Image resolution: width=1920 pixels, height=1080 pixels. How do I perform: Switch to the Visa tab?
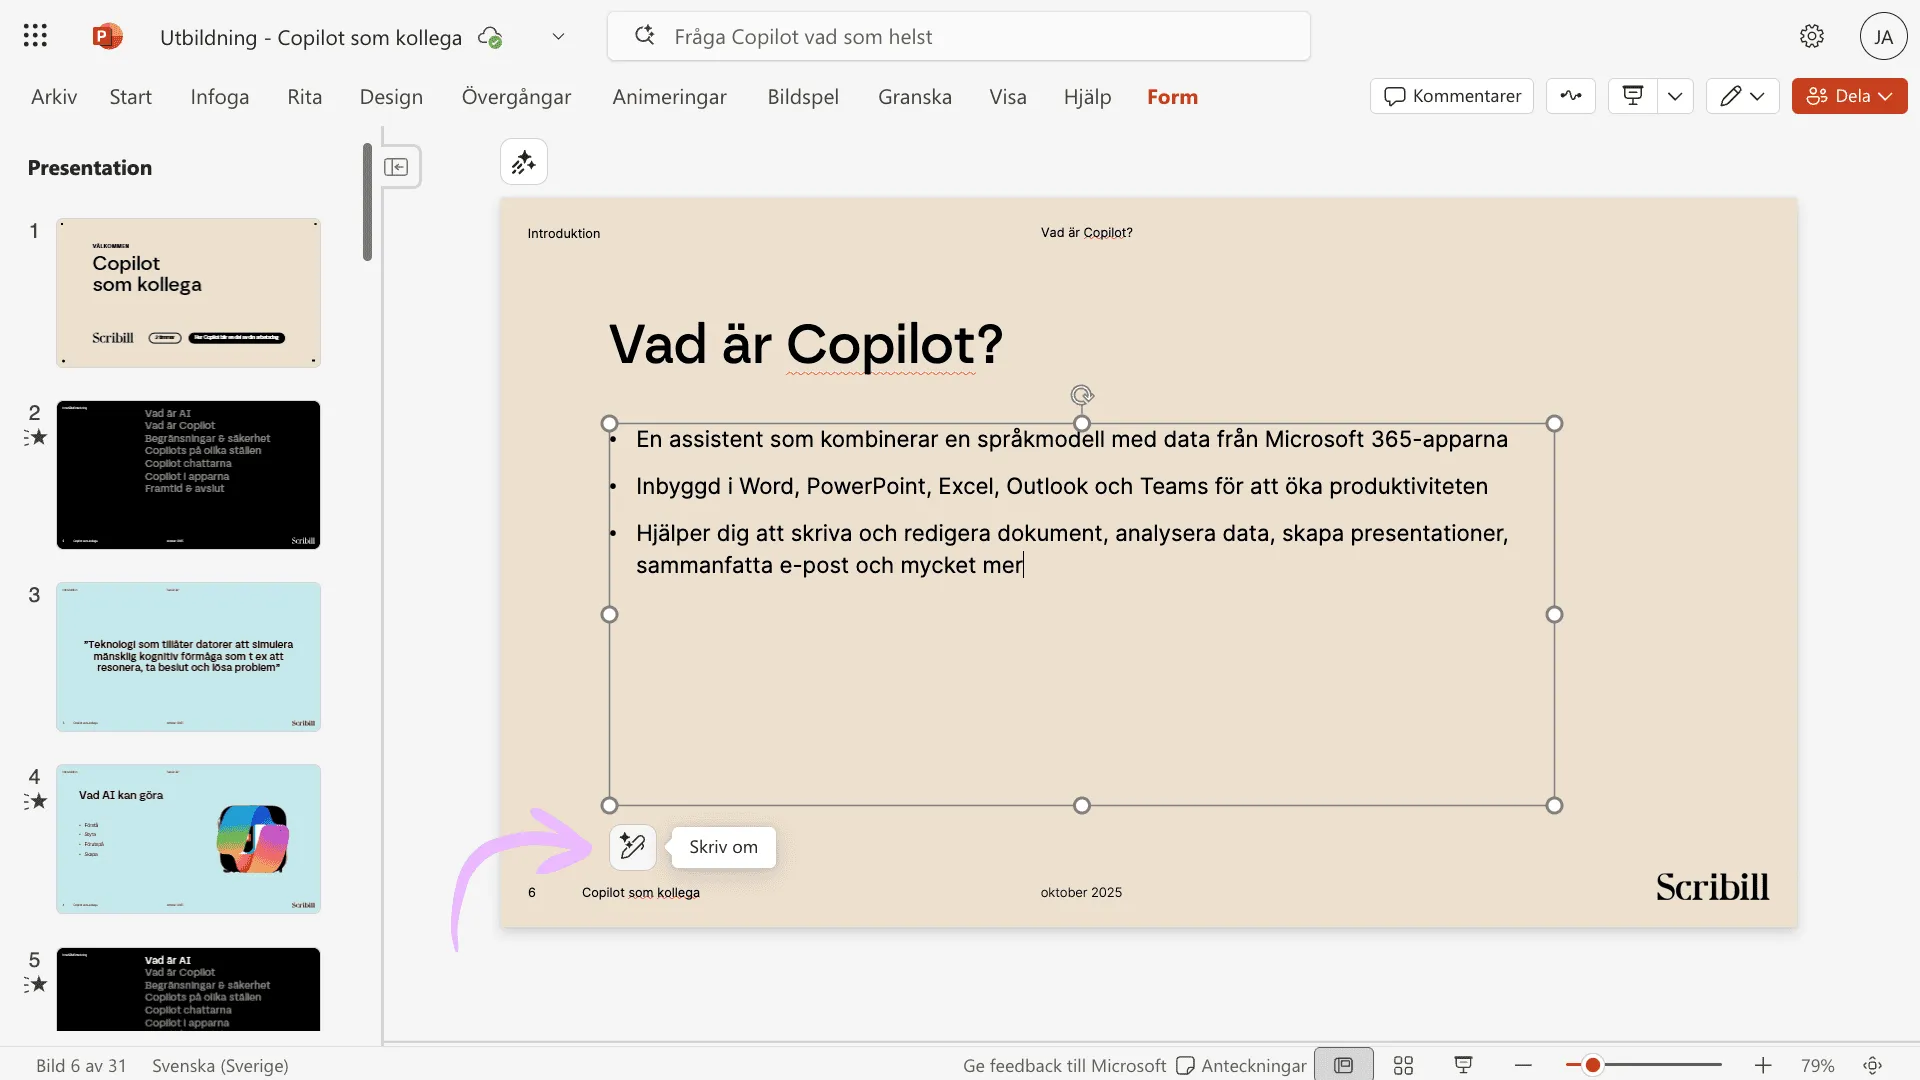1008,97
